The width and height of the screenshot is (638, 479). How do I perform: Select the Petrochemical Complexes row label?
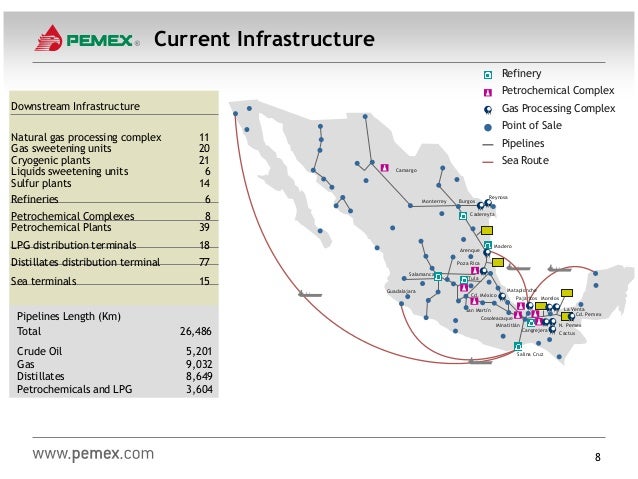coord(72,216)
